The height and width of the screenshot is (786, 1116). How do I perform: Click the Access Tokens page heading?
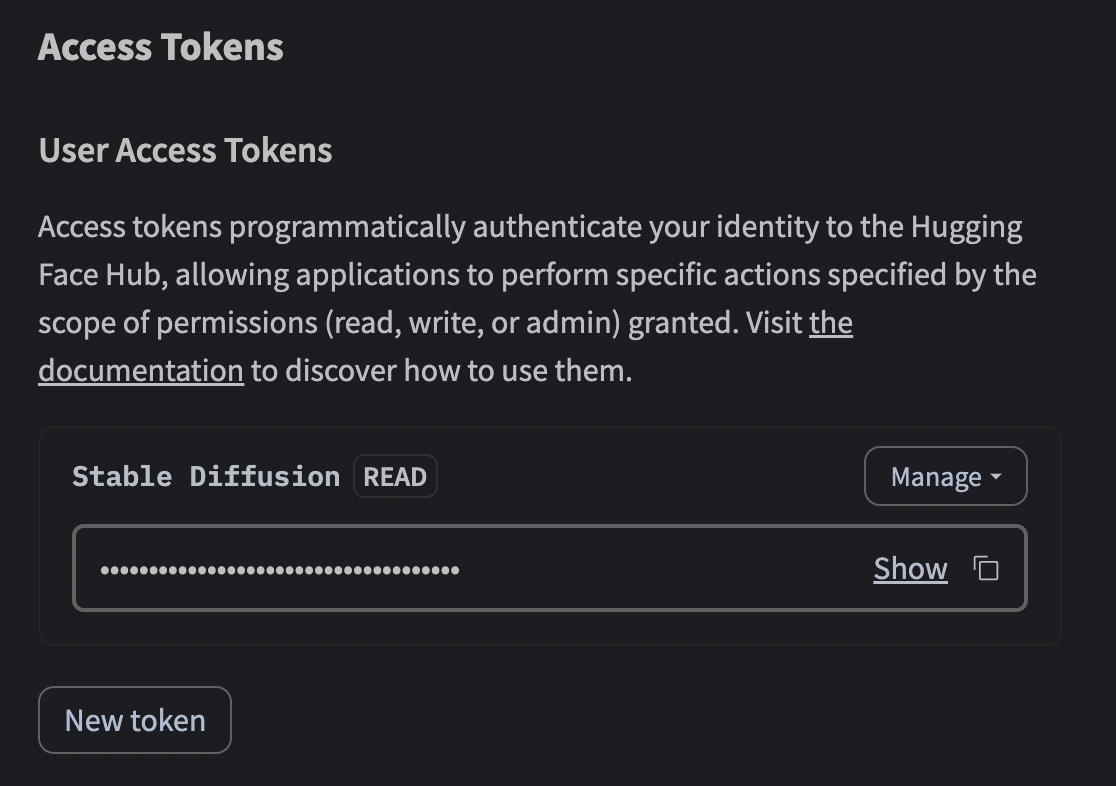click(x=161, y=48)
